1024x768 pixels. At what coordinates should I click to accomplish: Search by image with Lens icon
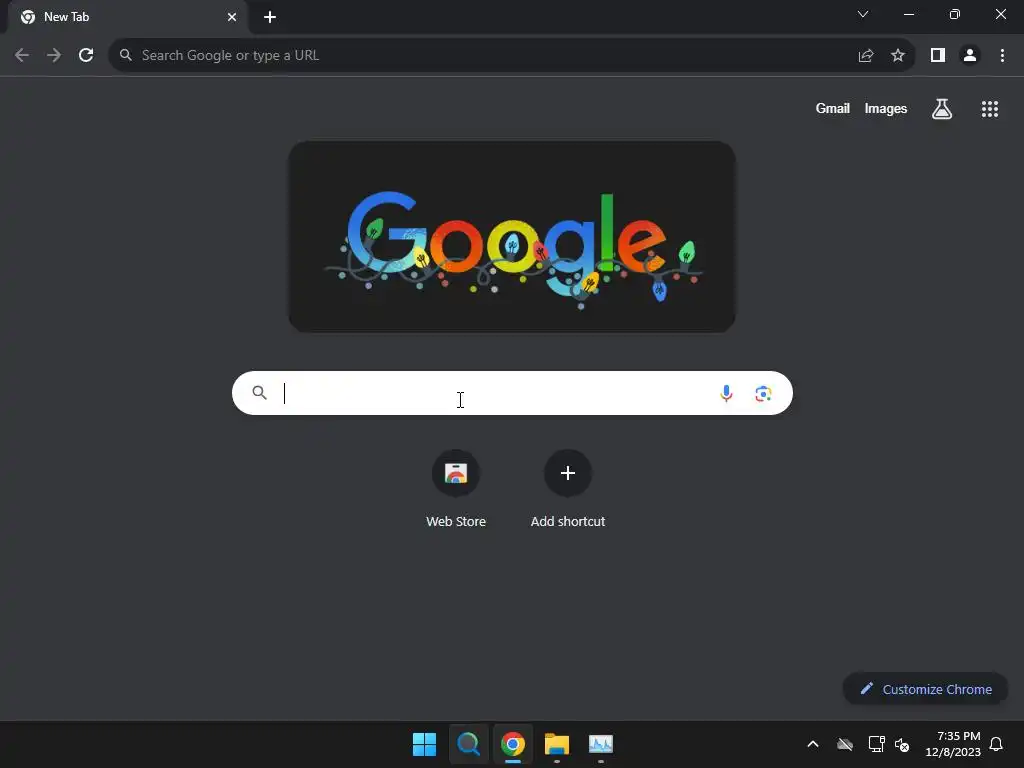click(763, 393)
